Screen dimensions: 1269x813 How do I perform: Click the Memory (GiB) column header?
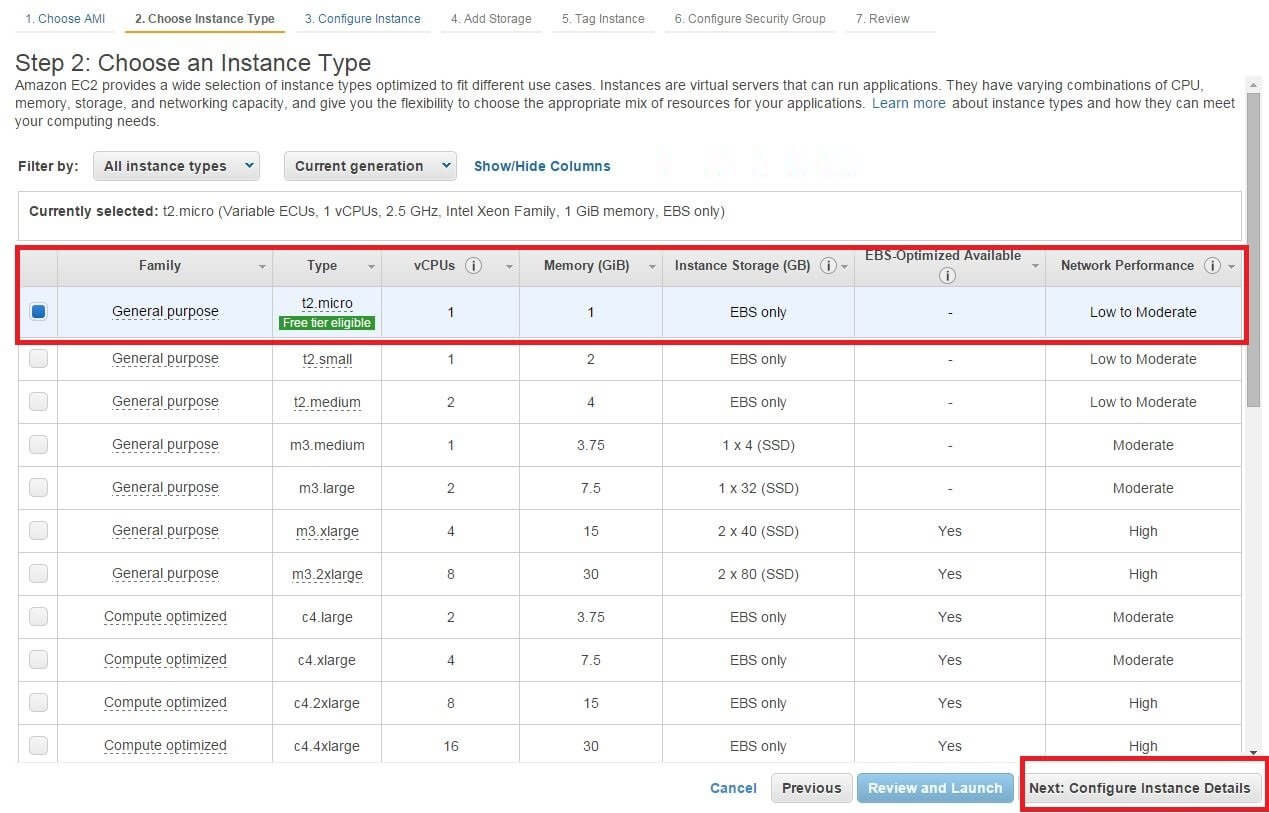tap(586, 266)
